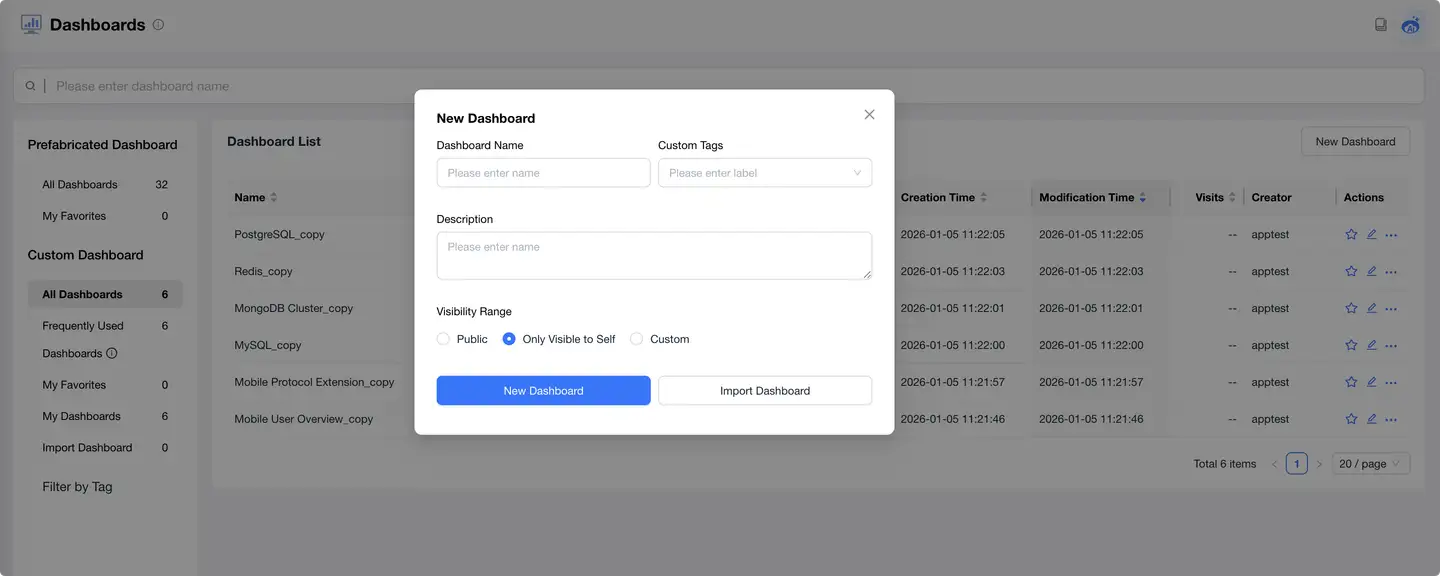1440x576 pixels.
Task: Click the Dashboards info icon beside the title
Action: [158, 24]
